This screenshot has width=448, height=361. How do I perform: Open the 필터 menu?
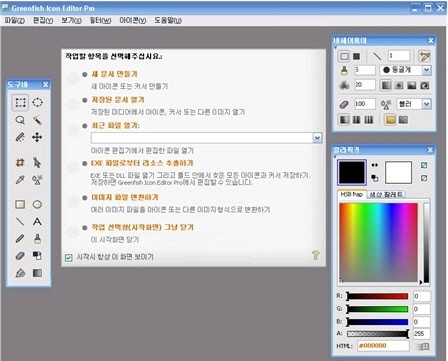(100, 21)
